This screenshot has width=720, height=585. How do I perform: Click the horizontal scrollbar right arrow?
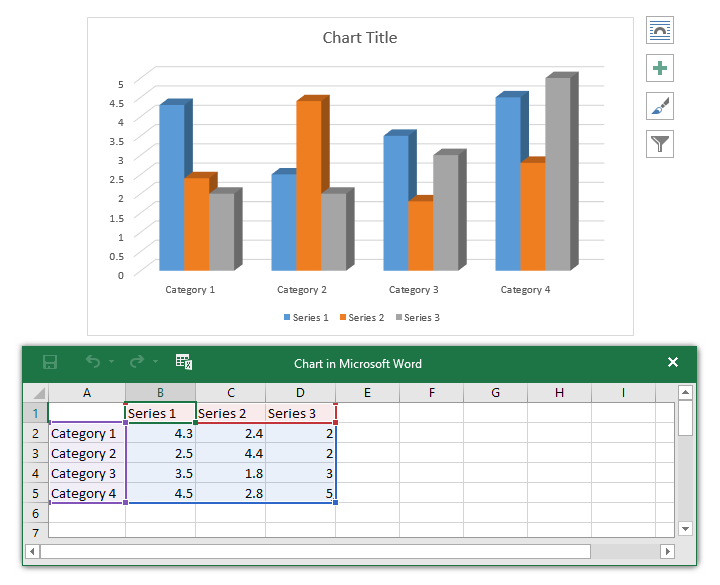click(668, 551)
